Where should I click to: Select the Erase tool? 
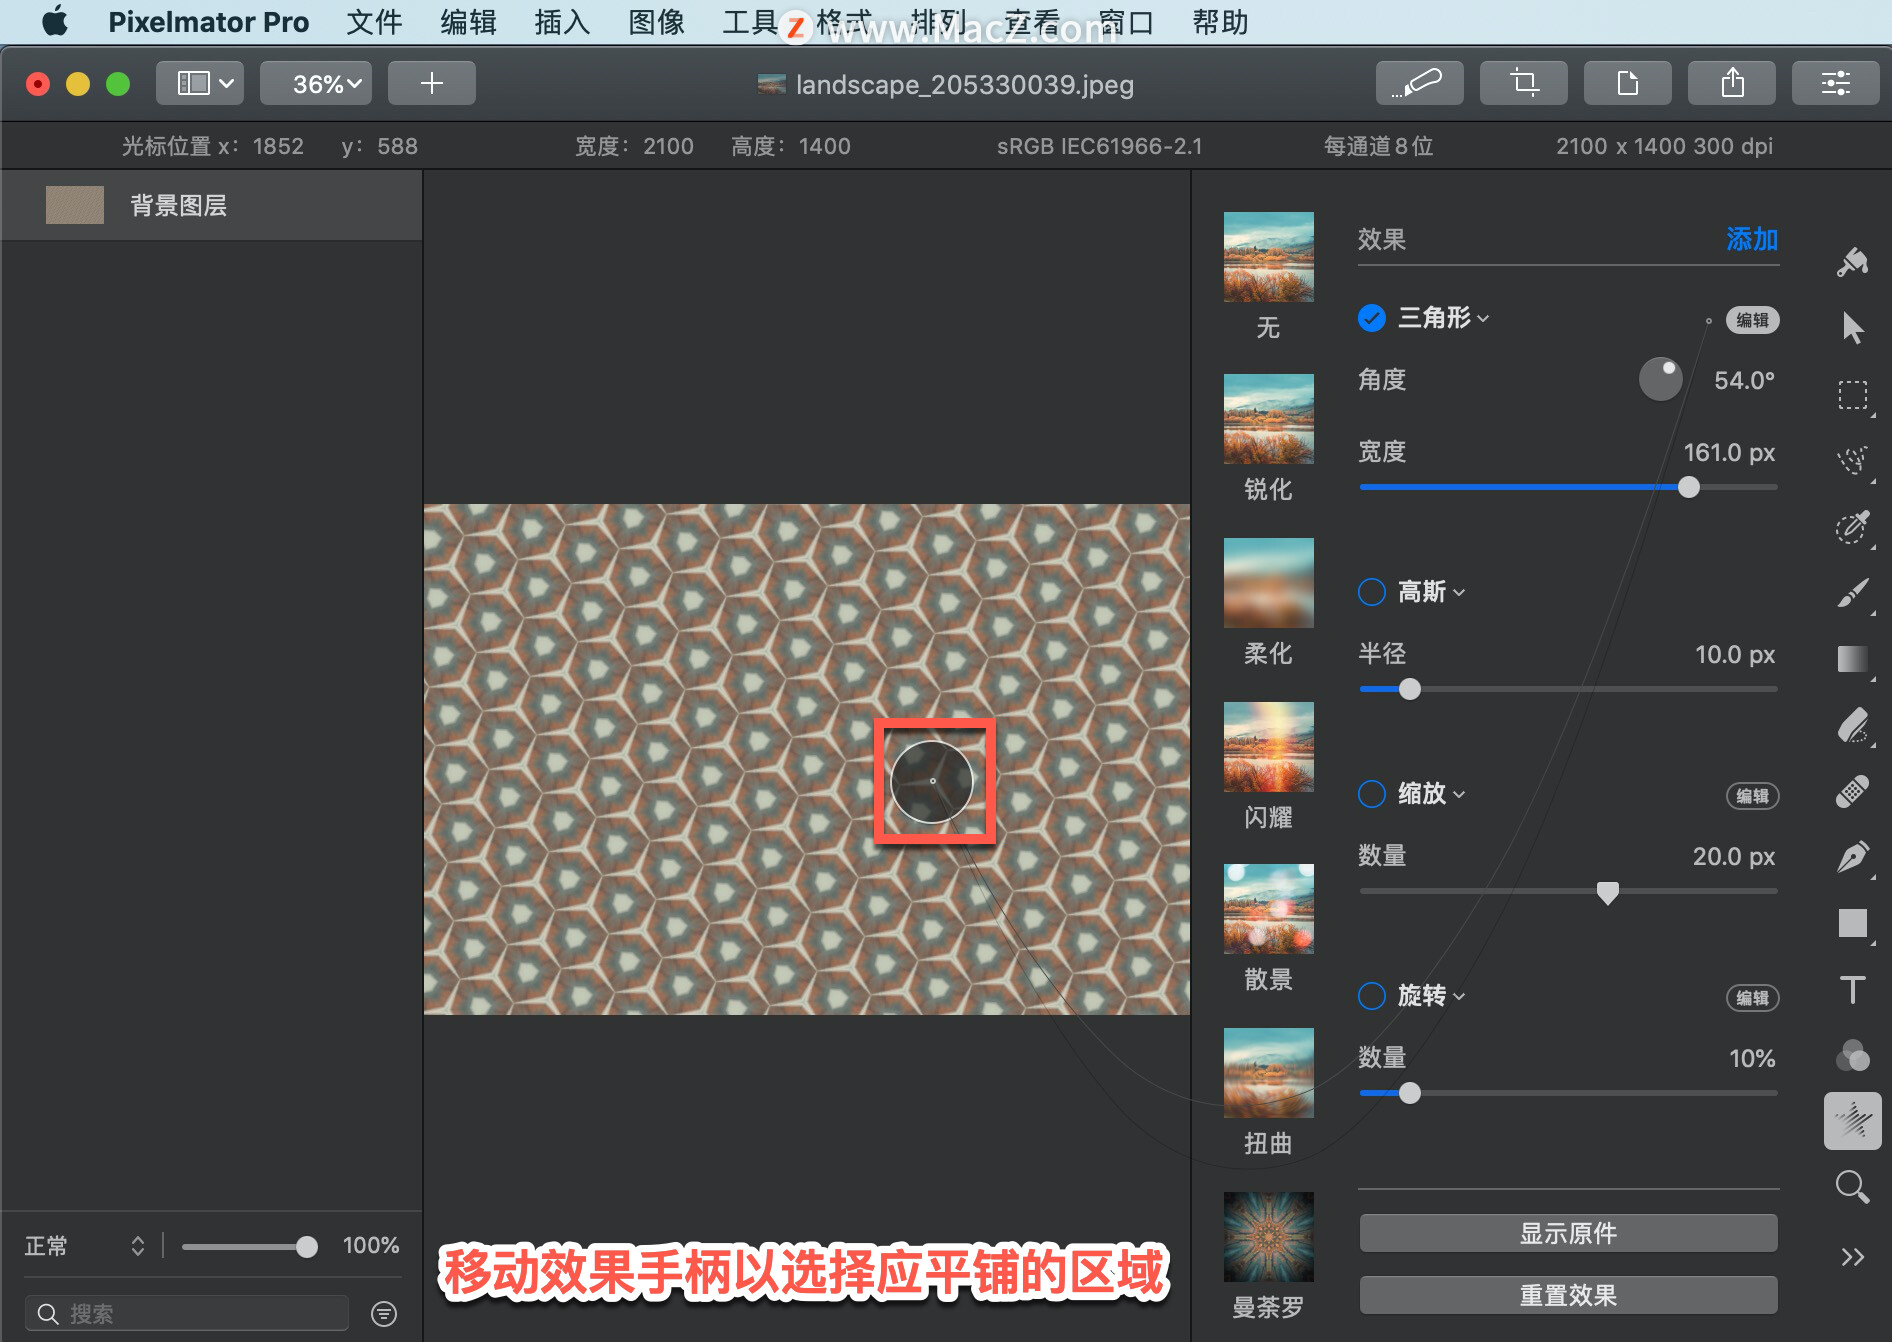[x=1852, y=725]
